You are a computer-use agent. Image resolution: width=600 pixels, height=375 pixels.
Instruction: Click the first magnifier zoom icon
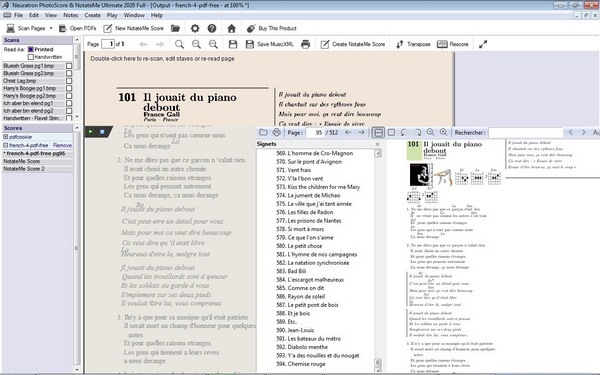click(179, 44)
